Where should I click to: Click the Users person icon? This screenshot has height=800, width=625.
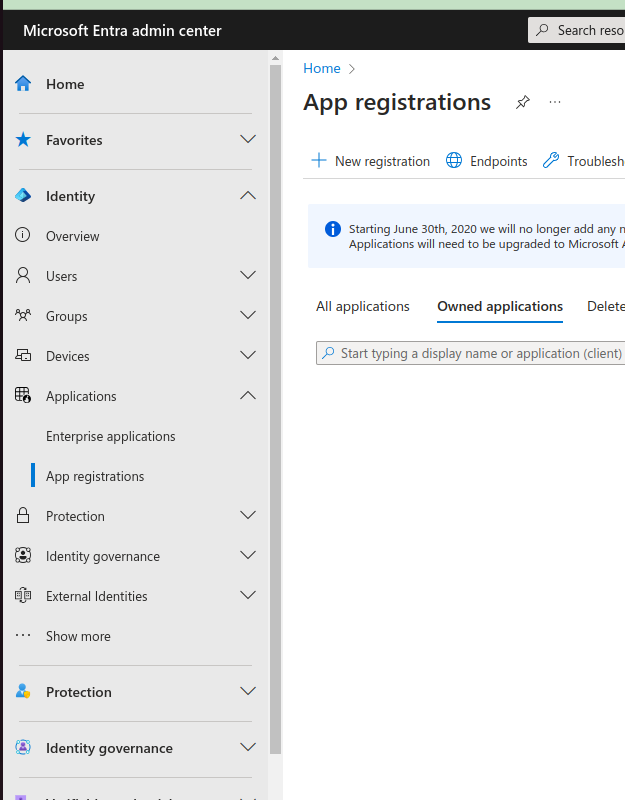pyautogui.click(x=23, y=275)
